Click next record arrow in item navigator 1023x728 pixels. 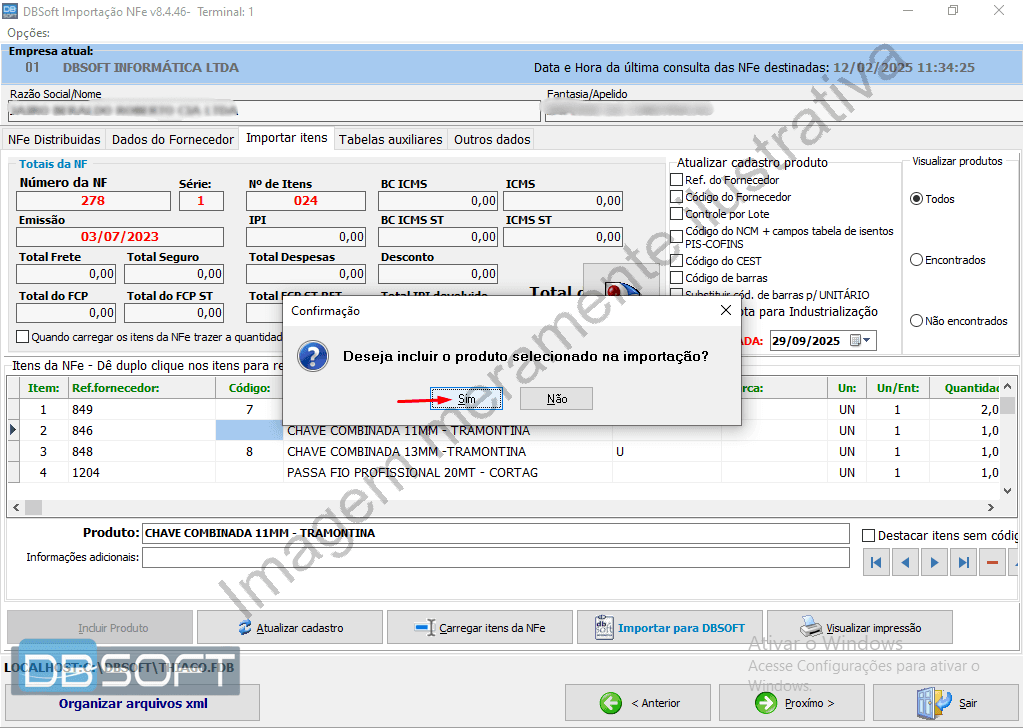click(934, 563)
